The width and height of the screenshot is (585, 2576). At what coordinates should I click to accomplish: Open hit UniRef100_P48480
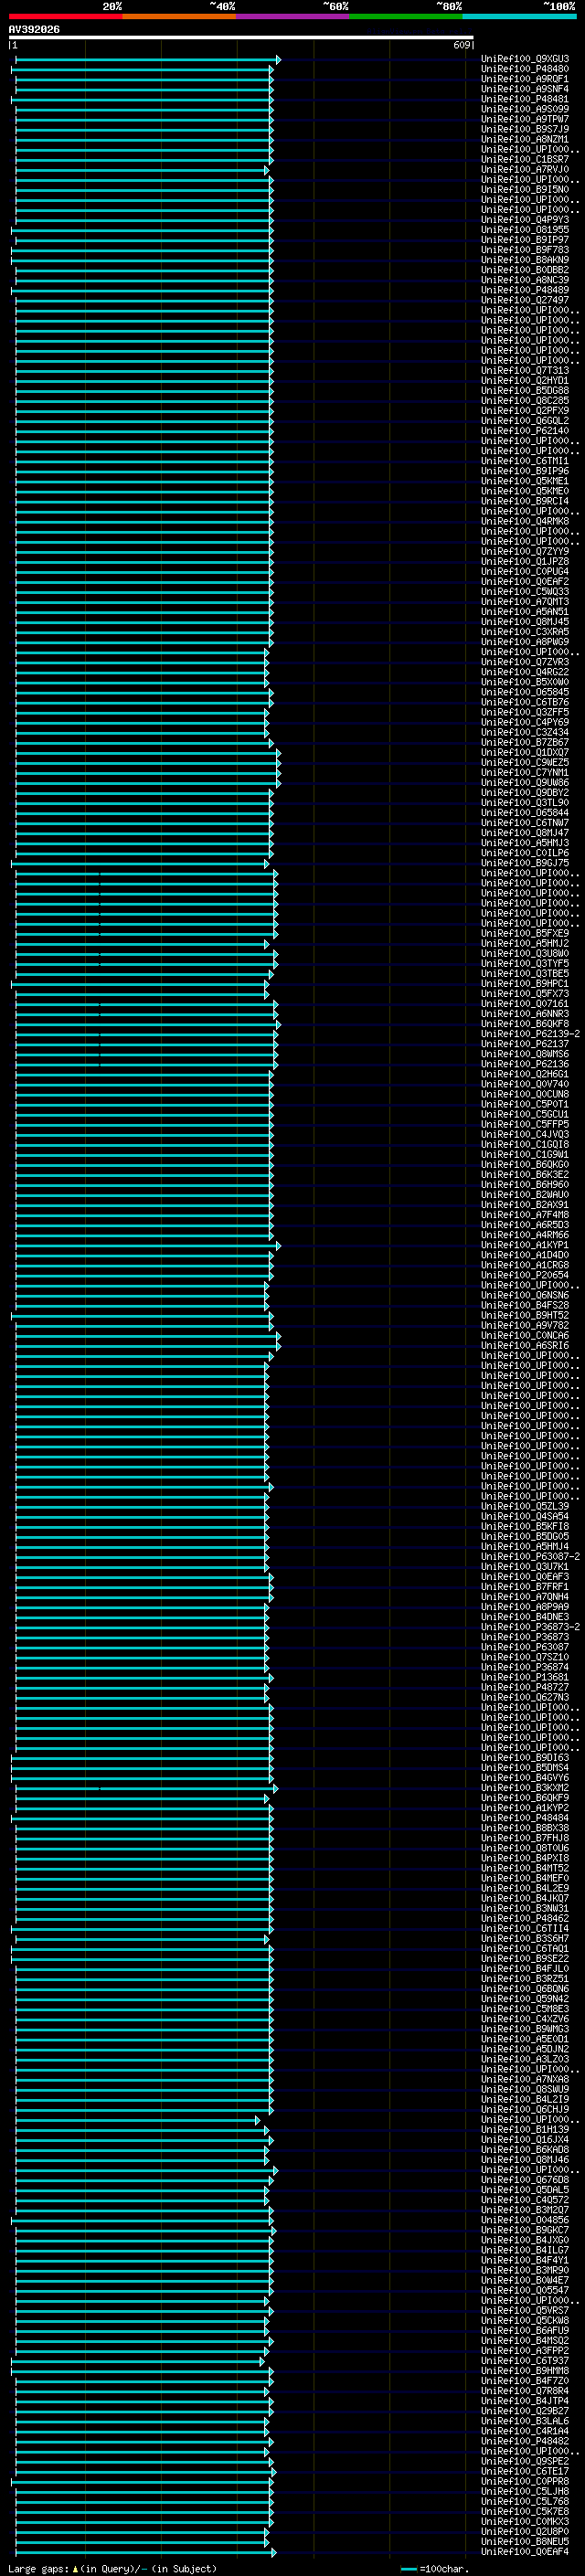[525, 70]
